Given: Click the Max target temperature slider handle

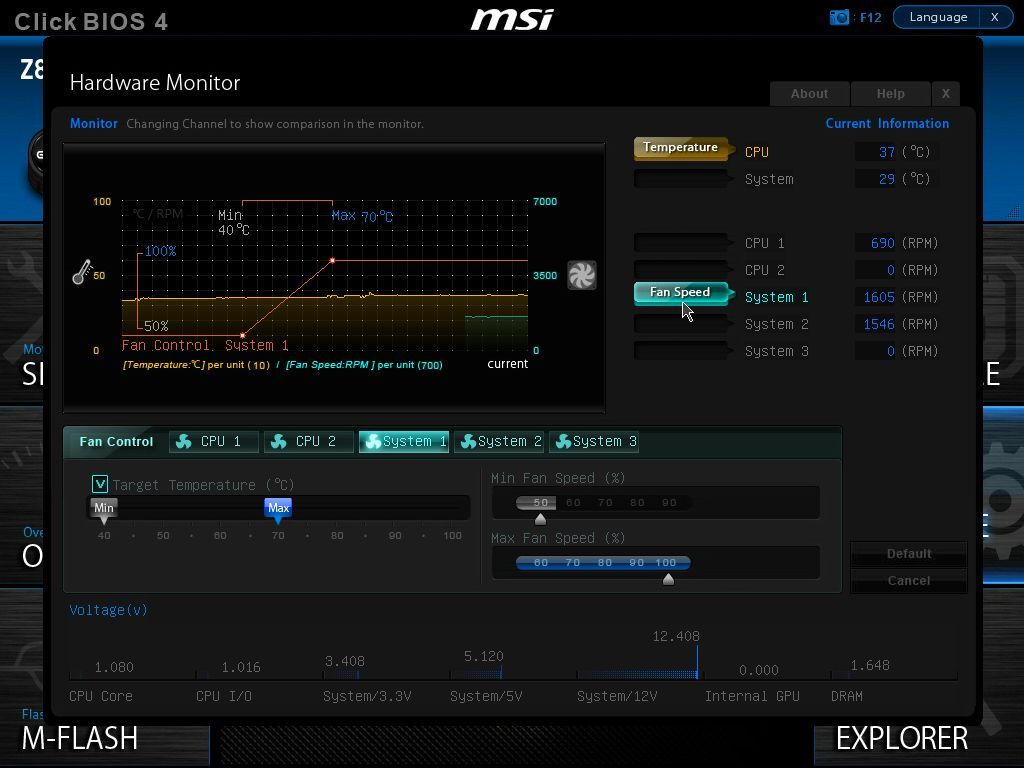Looking at the screenshot, I should tap(278, 510).
